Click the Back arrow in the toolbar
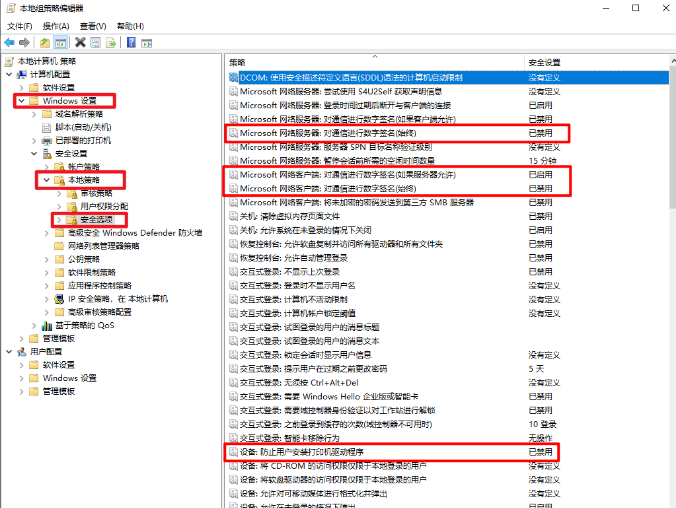The height and width of the screenshot is (508, 676). tap(9, 43)
